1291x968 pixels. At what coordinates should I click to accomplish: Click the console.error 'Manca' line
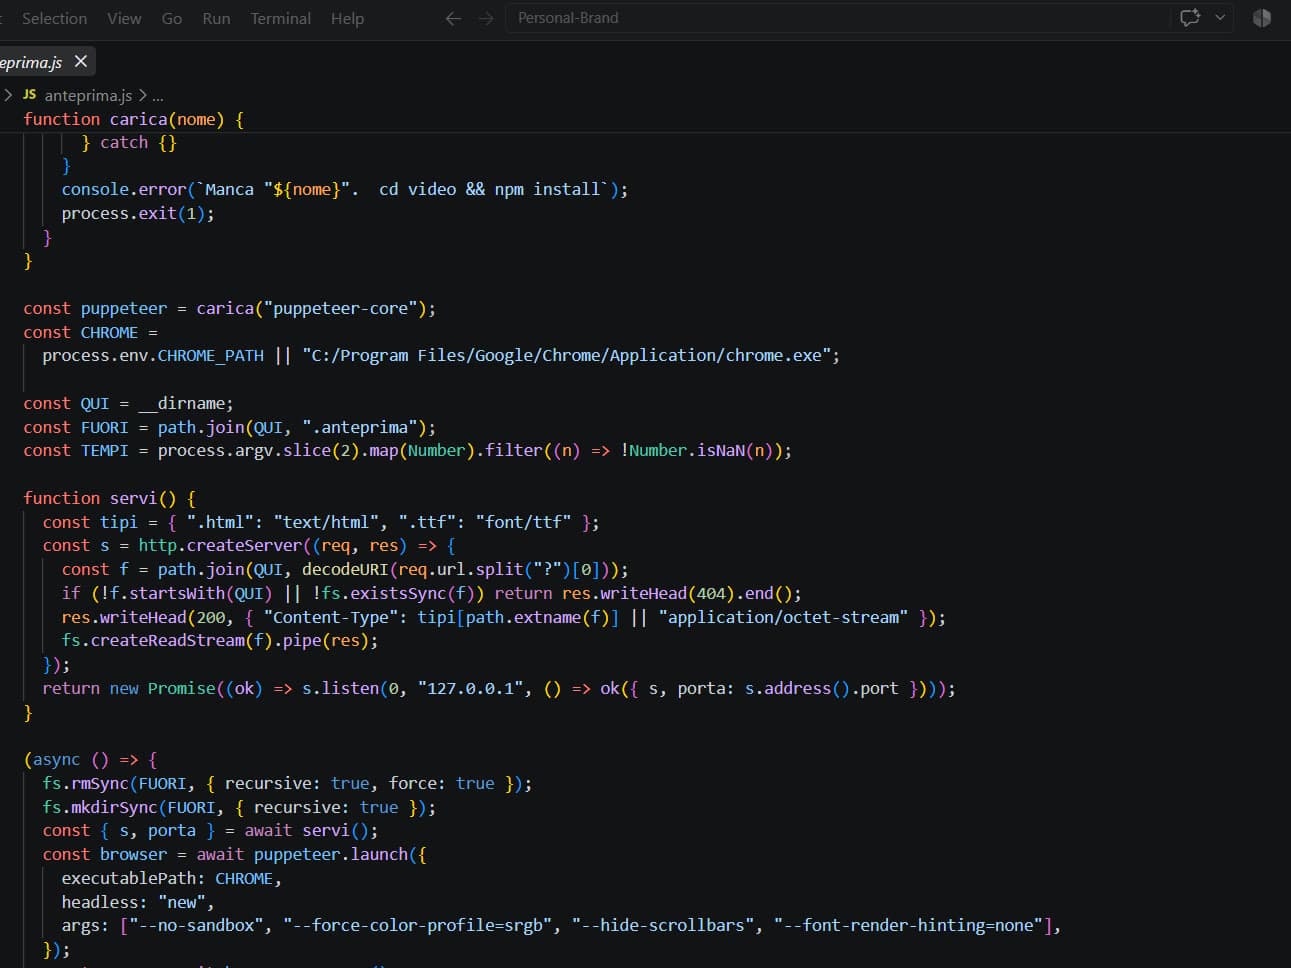coord(344,189)
